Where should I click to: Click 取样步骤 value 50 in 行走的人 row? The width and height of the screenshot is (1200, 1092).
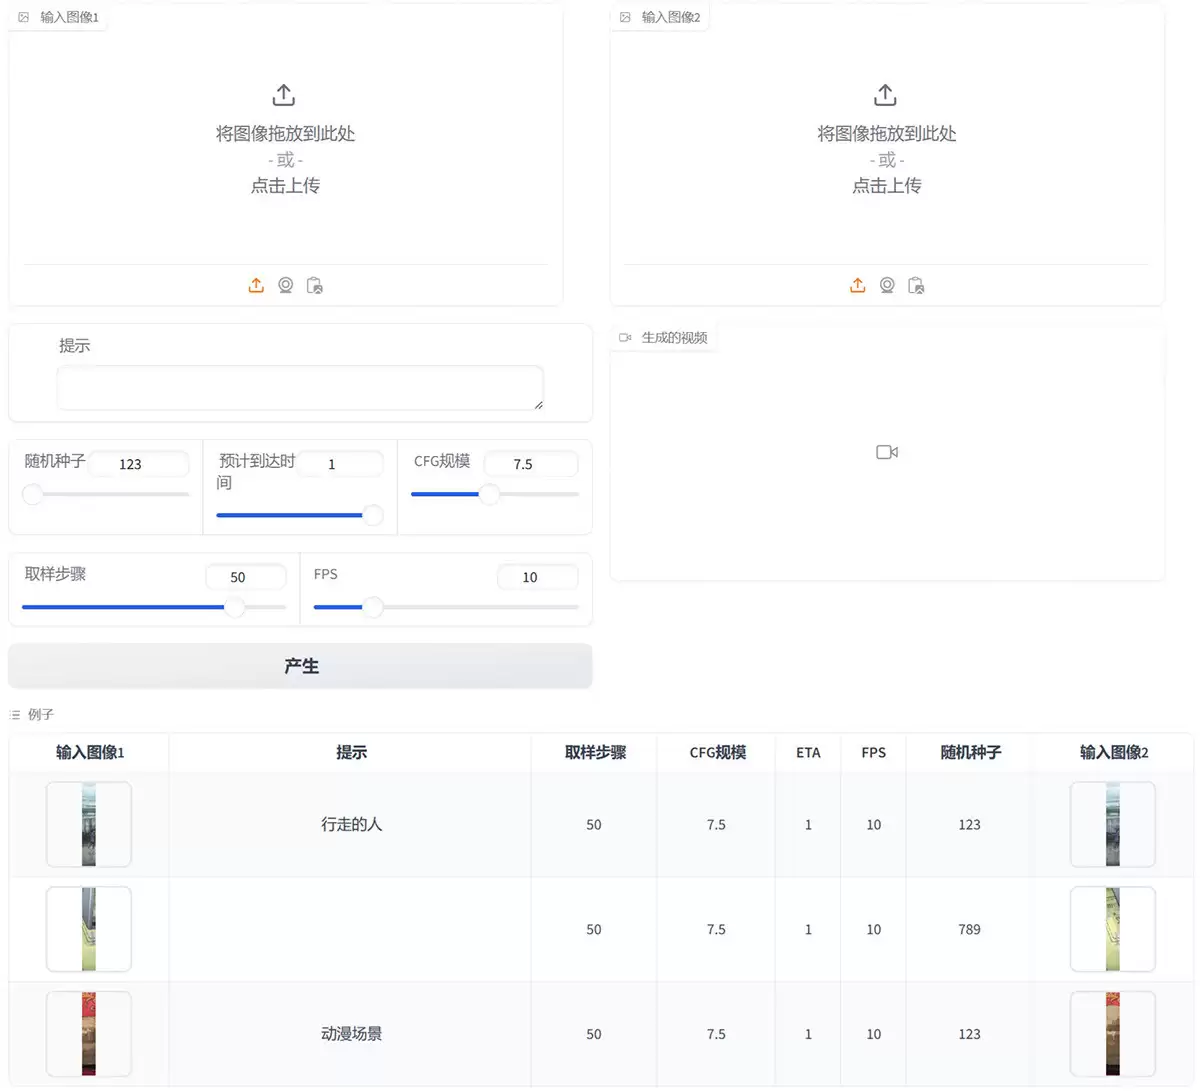coord(594,825)
